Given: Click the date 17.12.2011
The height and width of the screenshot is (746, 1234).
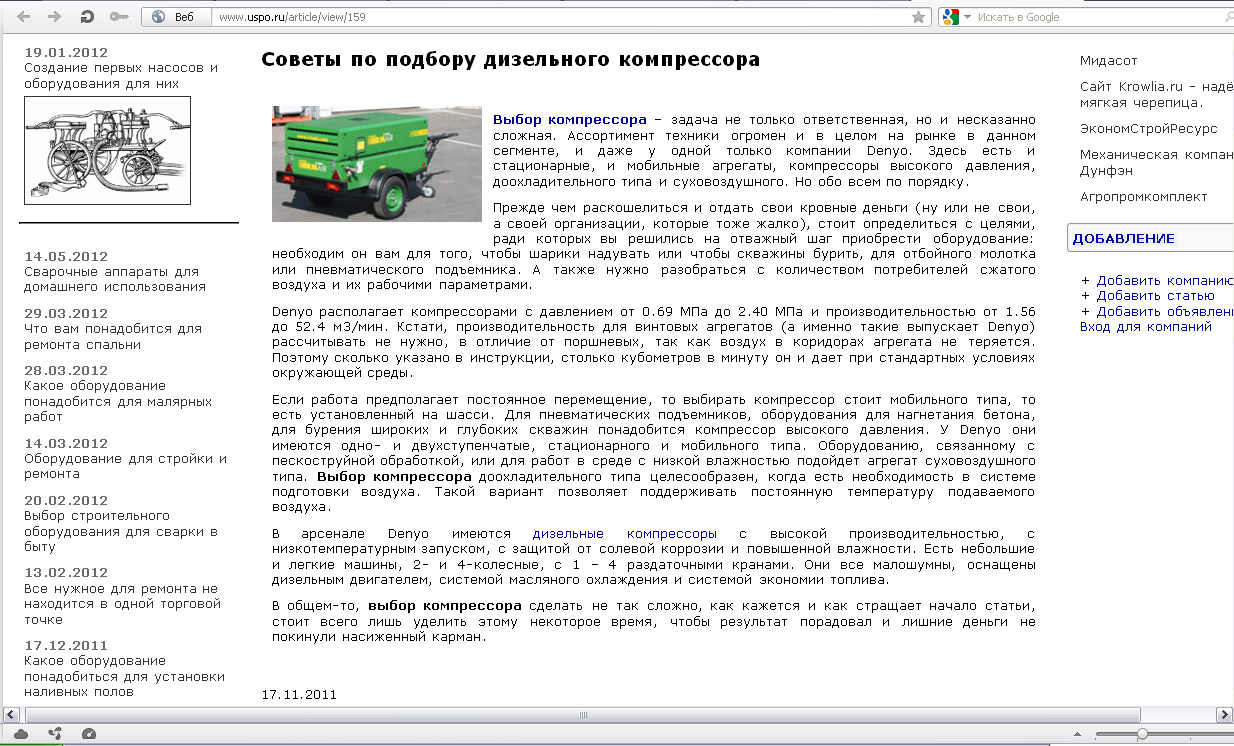Looking at the screenshot, I should (66, 646).
